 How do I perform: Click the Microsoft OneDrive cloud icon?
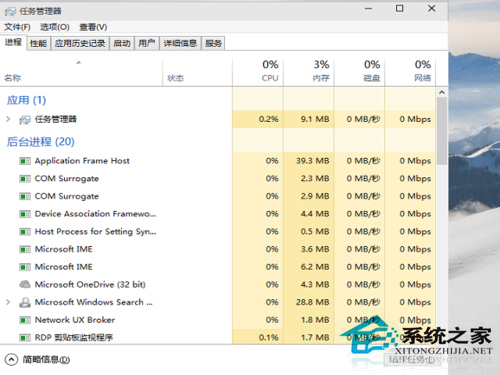pos(25,284)
